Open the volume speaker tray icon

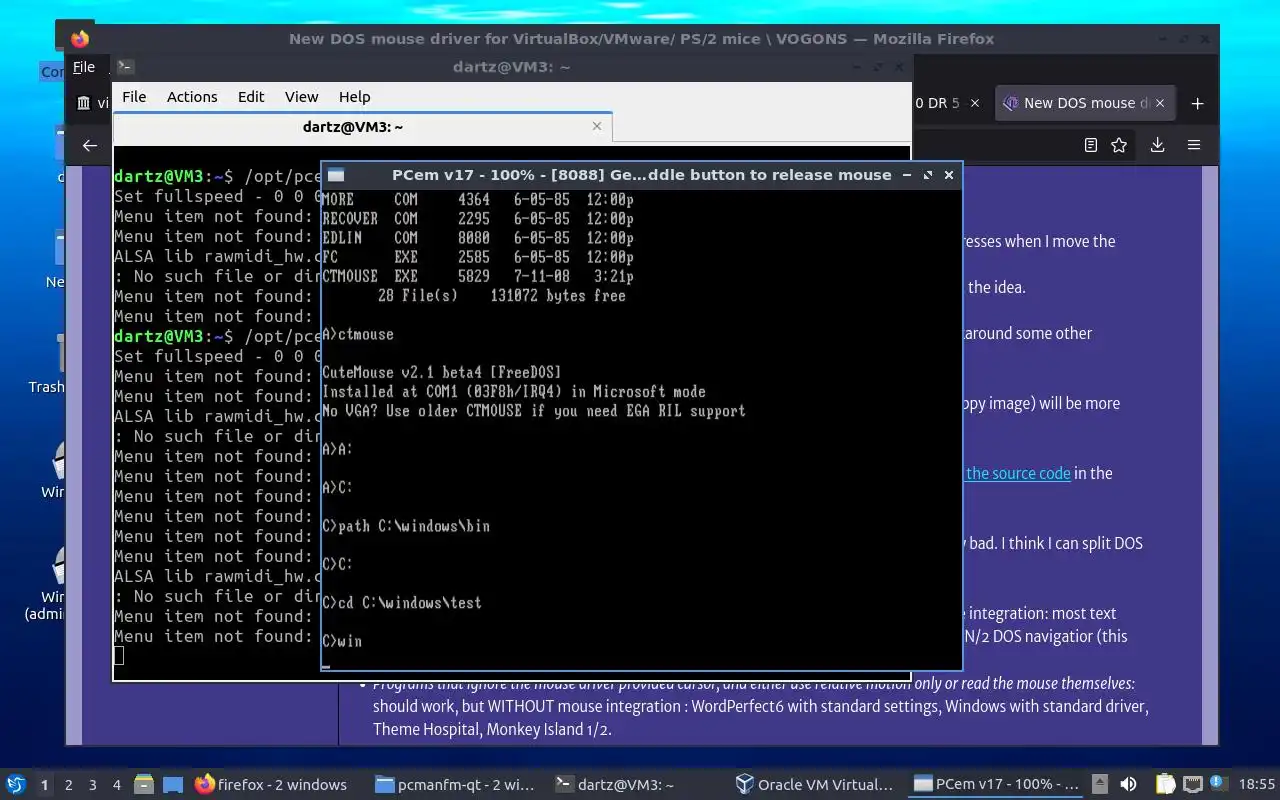[x=1128, y=784]
